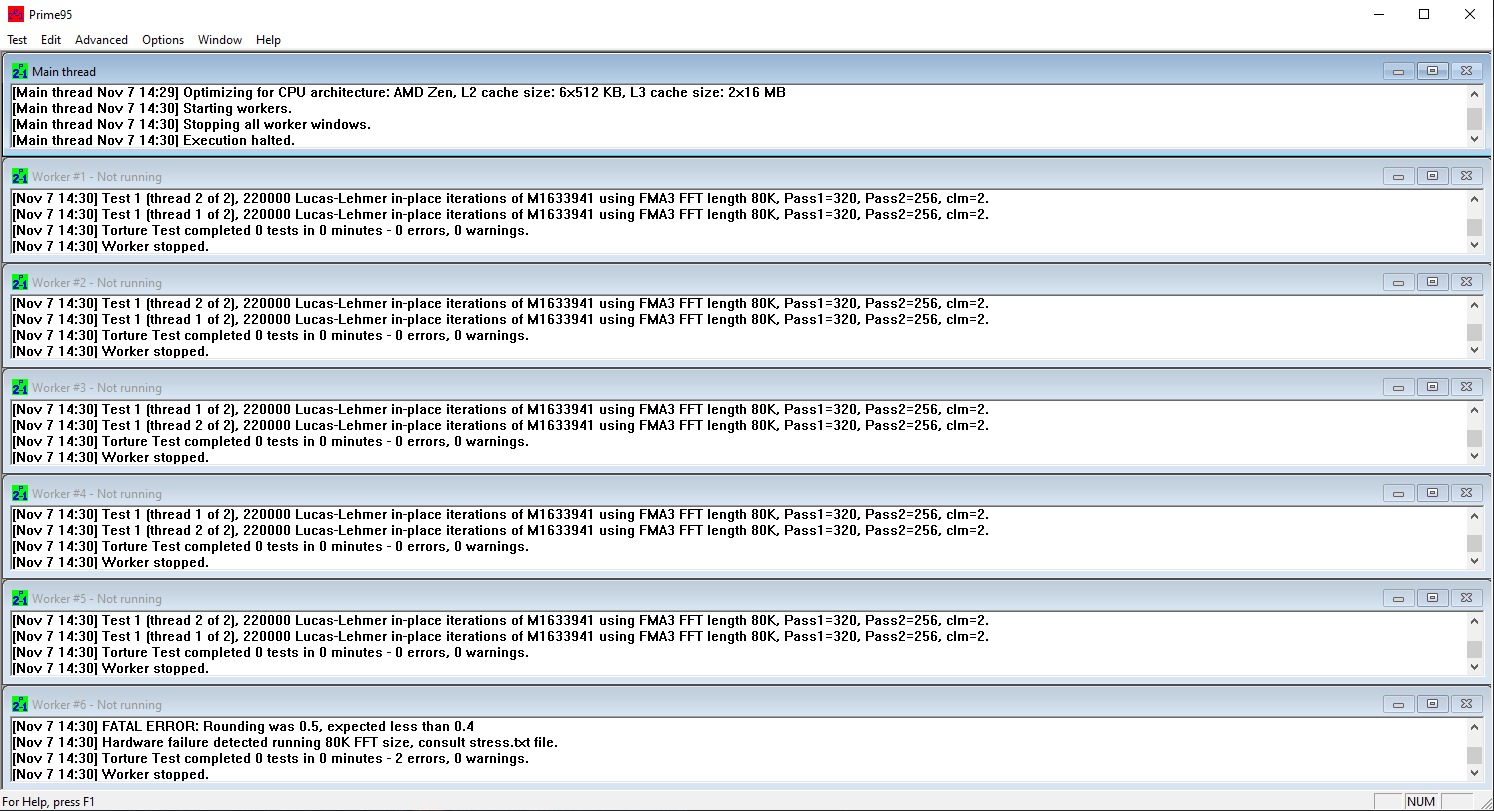
Task: Minimize the Worker #4 child window
Action: click(x=1399, y=493)
